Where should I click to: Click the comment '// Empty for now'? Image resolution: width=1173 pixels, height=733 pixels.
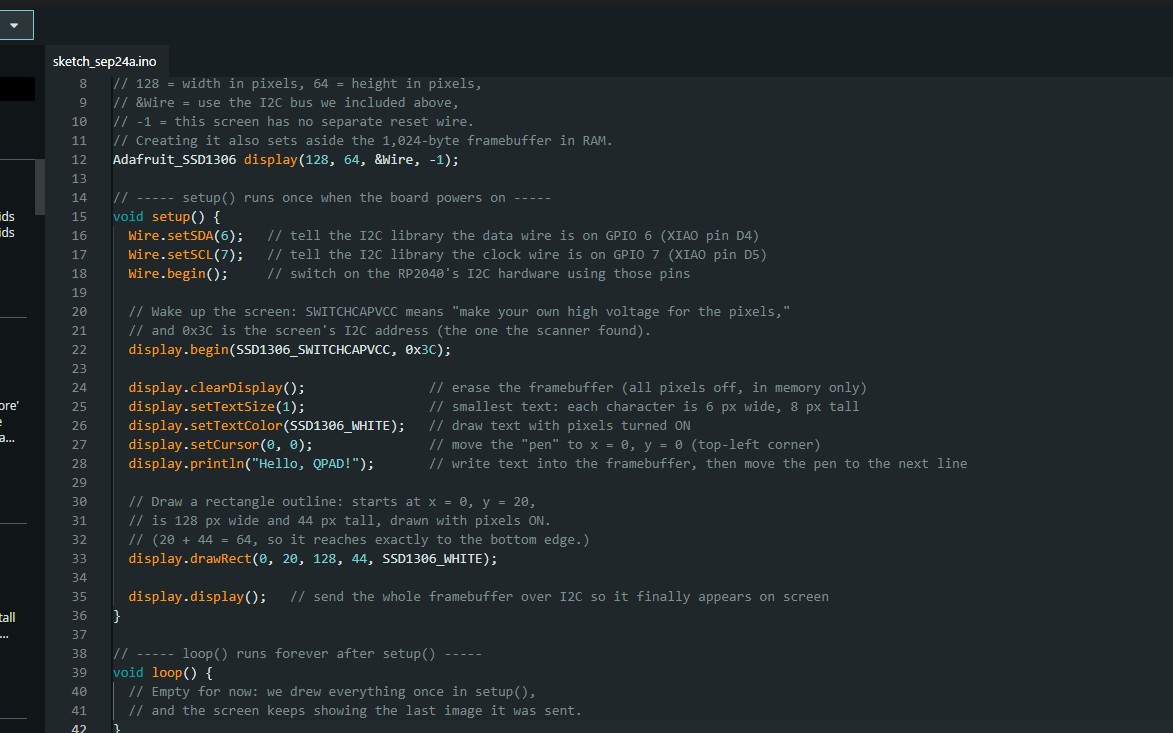(x=332, y=692)
